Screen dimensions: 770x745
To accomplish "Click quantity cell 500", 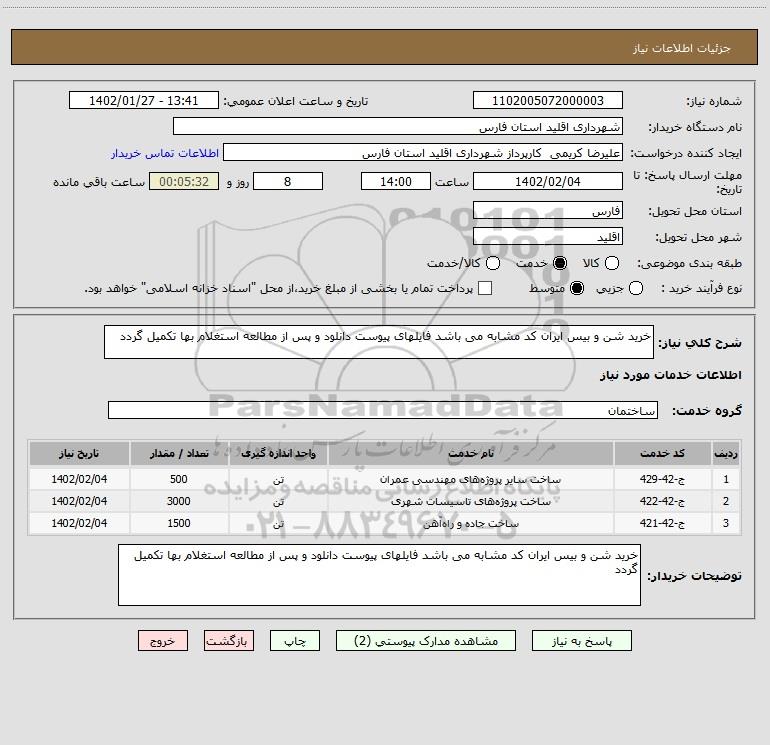I will tap(179, 479).
